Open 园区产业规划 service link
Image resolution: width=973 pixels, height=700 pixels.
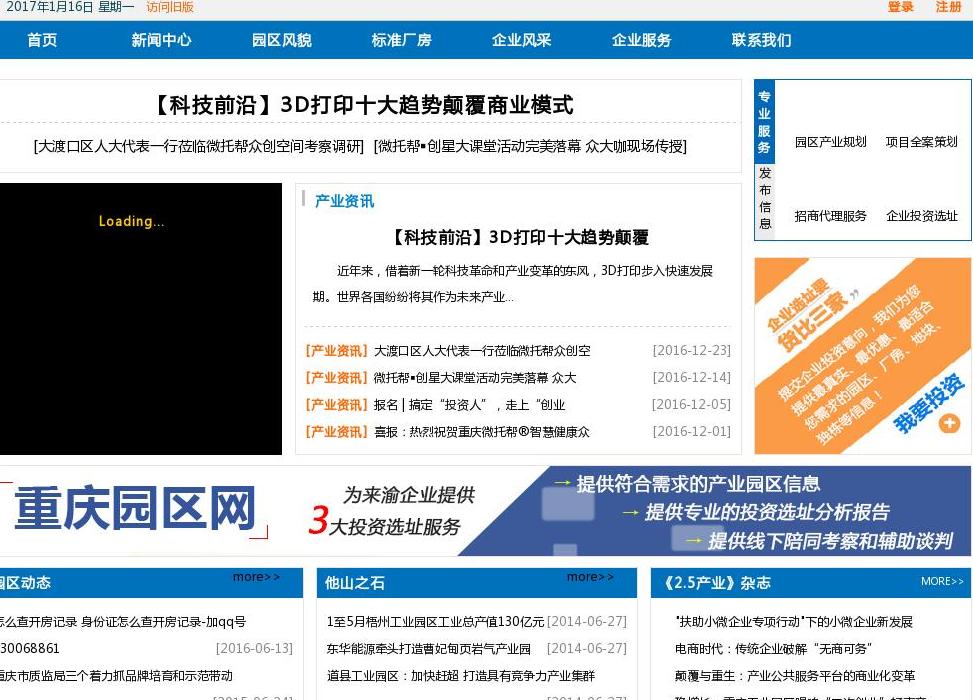coord(830,142)
